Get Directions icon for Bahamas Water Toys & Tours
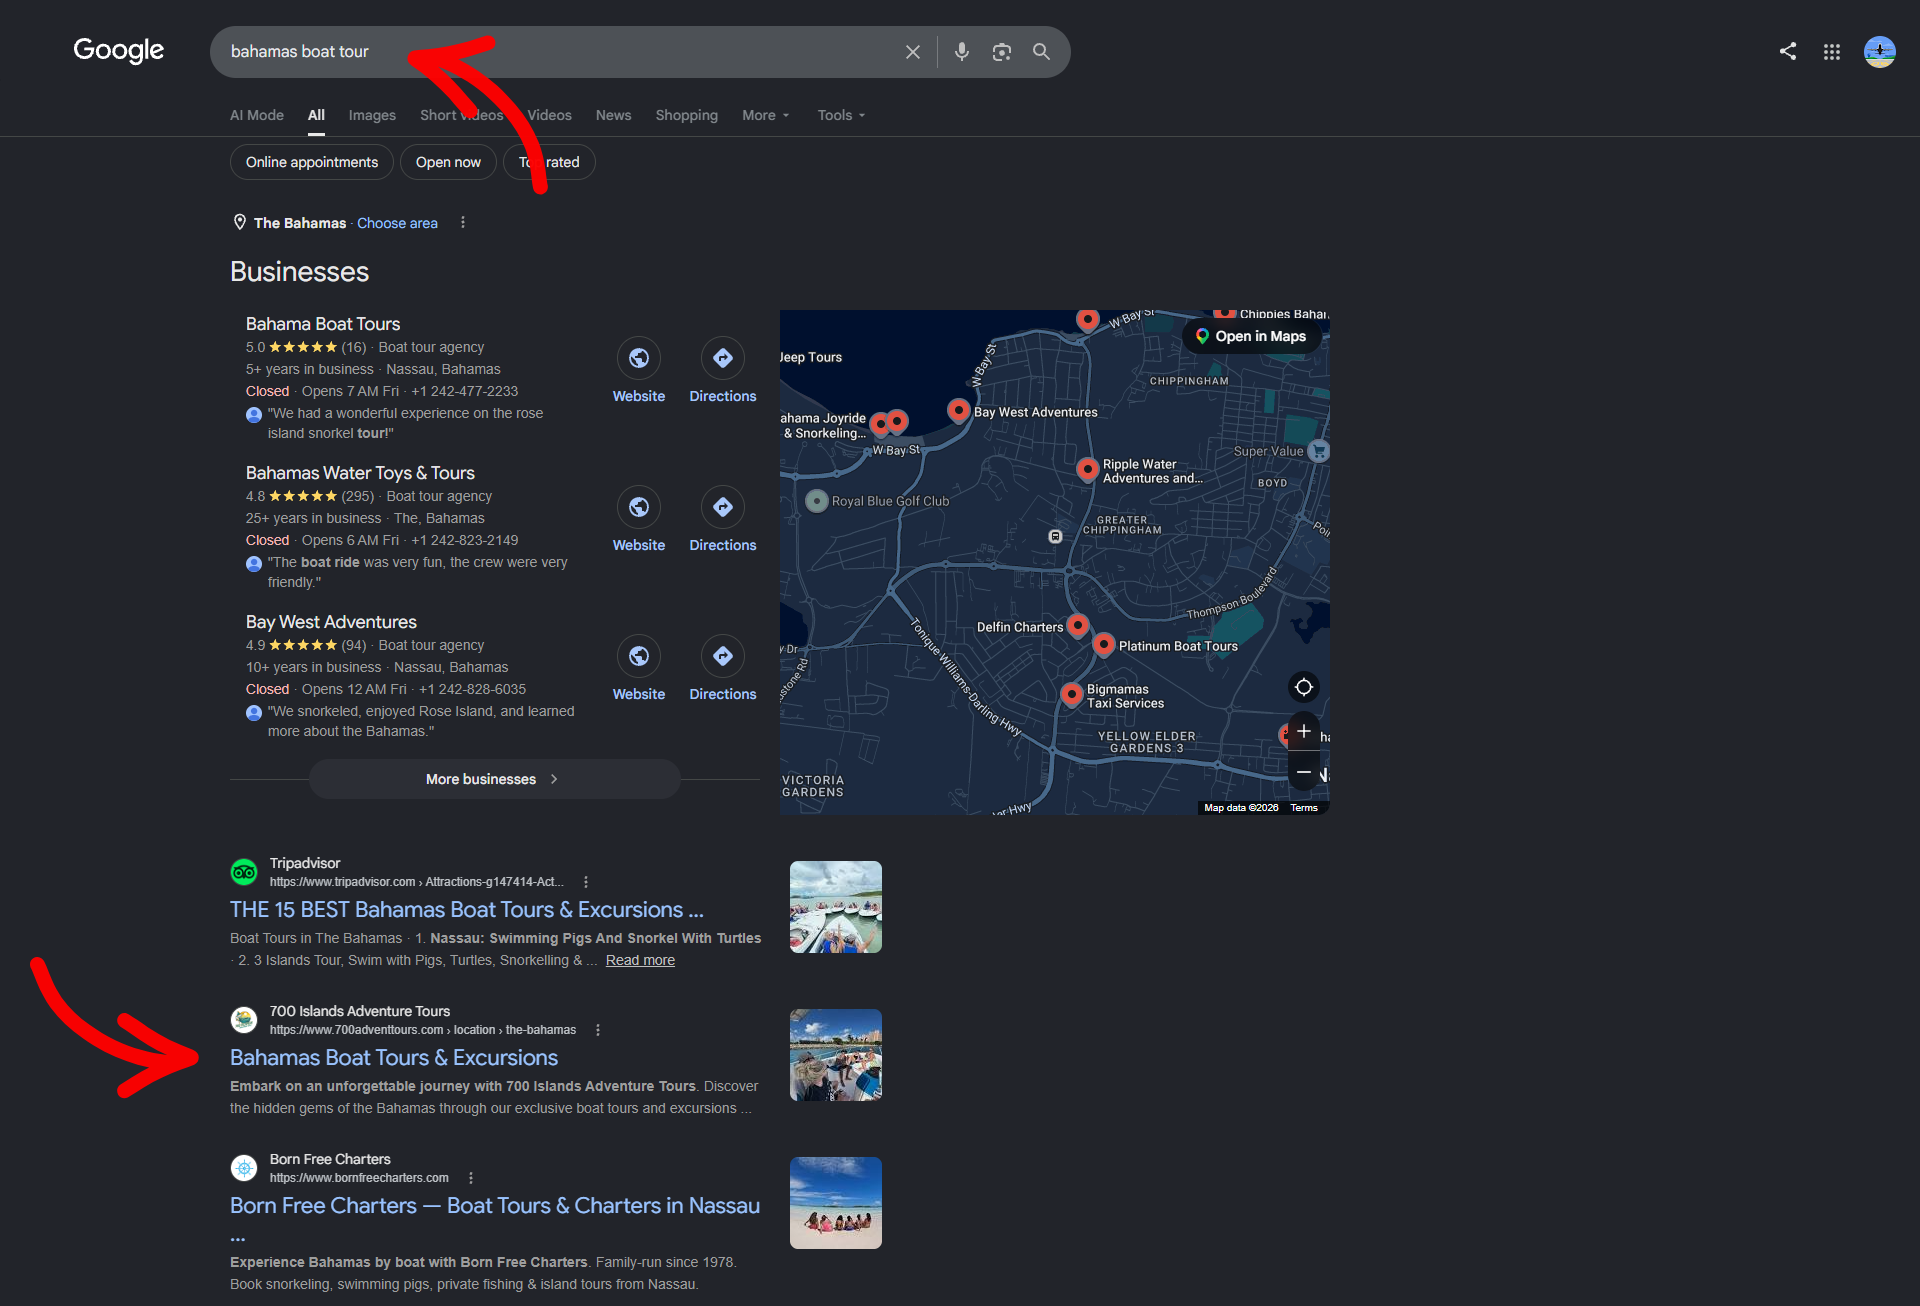This screenshot has width=1920, height=1306. [x=722, y=507]
